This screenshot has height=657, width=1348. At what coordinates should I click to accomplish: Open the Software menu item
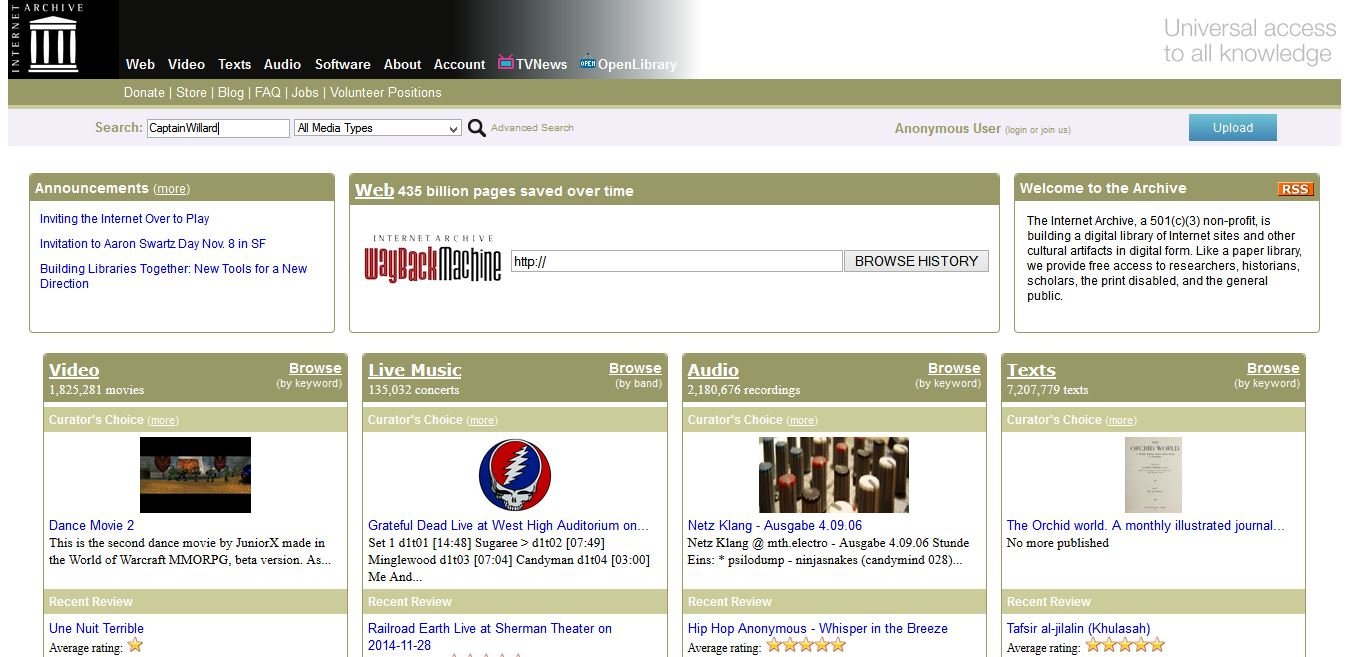[342, 64]
